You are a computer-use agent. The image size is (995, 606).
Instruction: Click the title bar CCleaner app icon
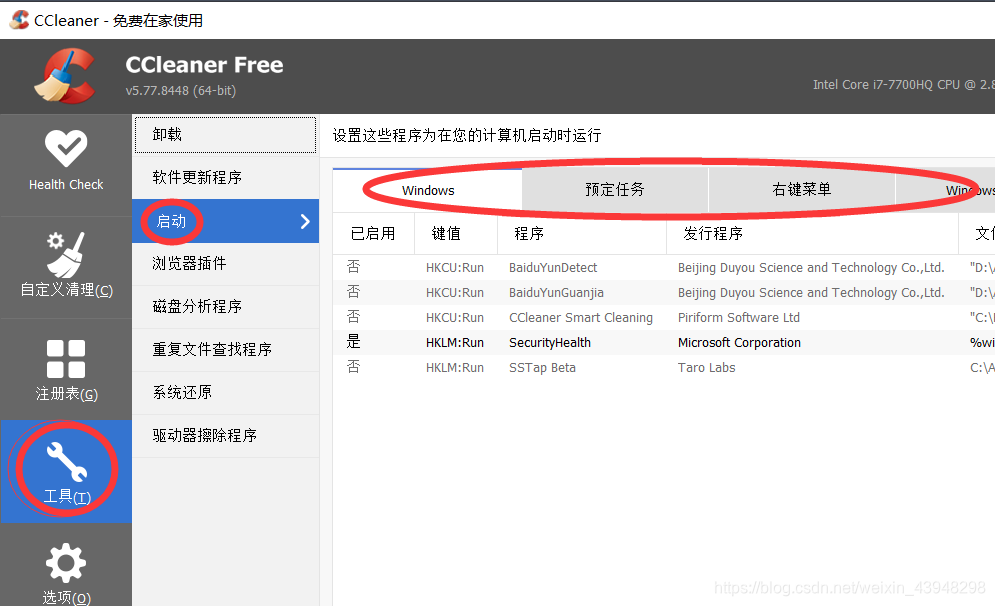pyautogui.click(x=19, y=20)
